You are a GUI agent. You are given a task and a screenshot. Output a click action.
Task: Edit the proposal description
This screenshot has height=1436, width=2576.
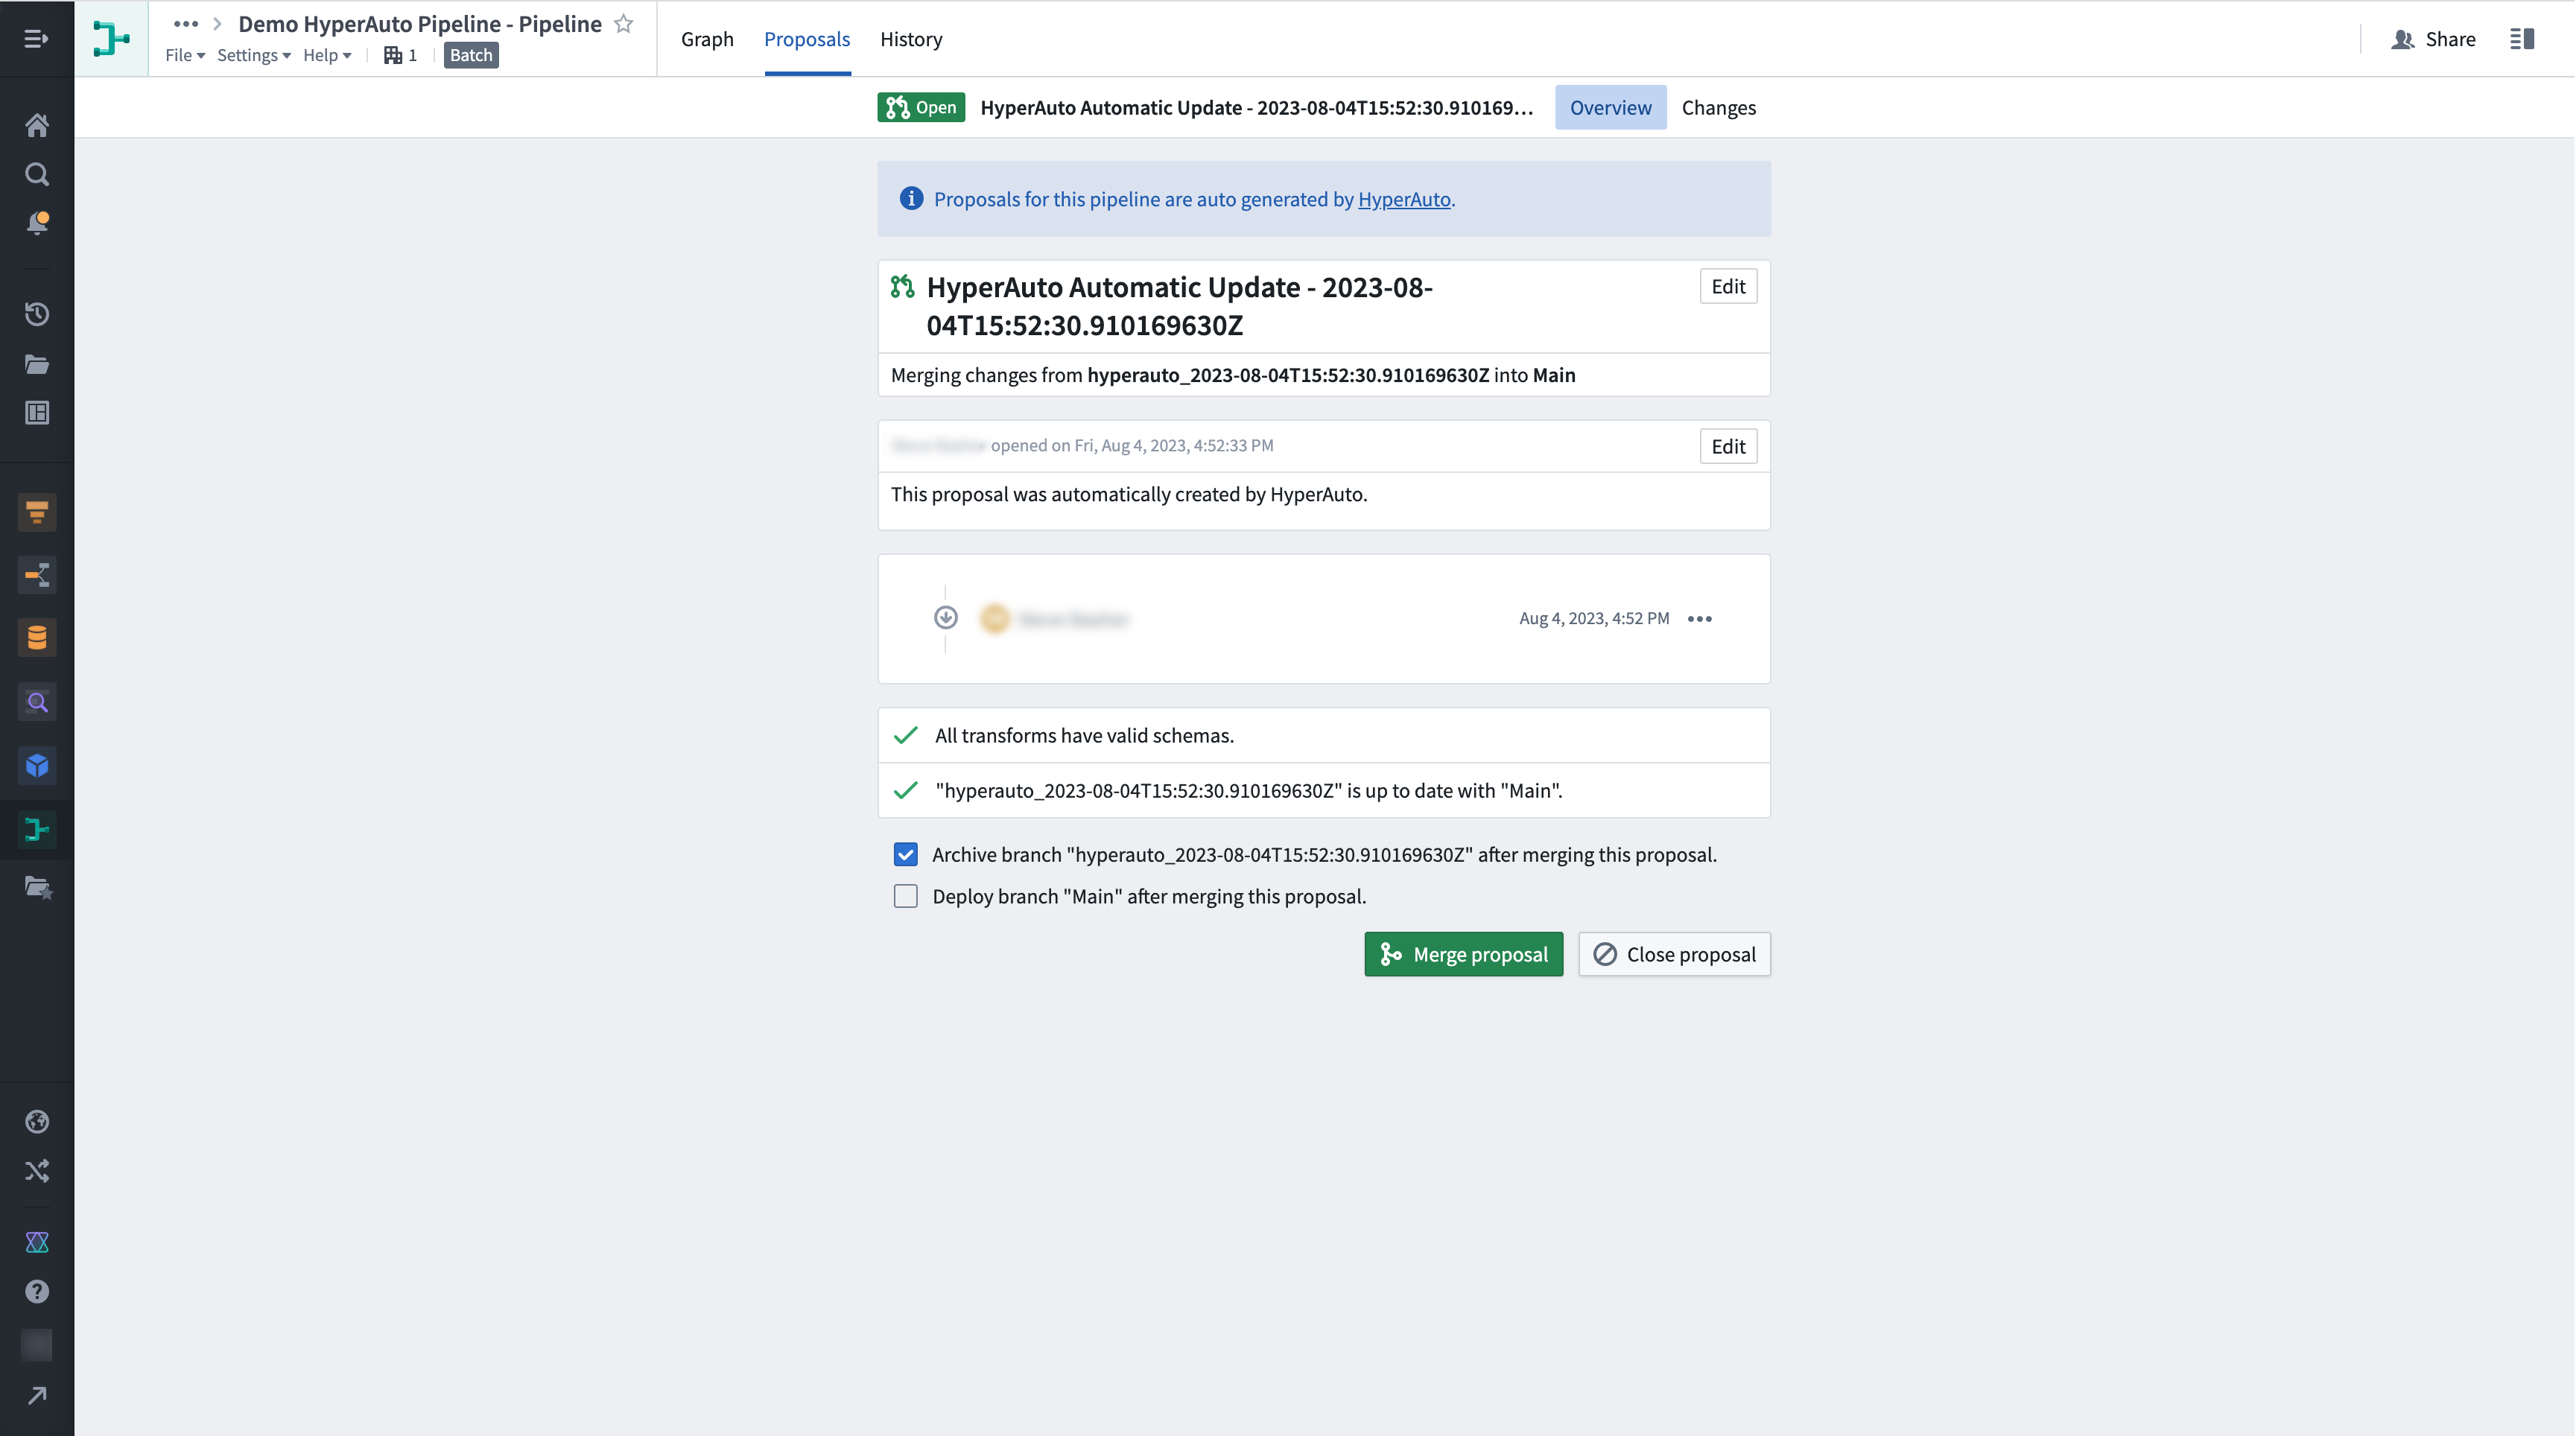click(x=1728, y=447)
